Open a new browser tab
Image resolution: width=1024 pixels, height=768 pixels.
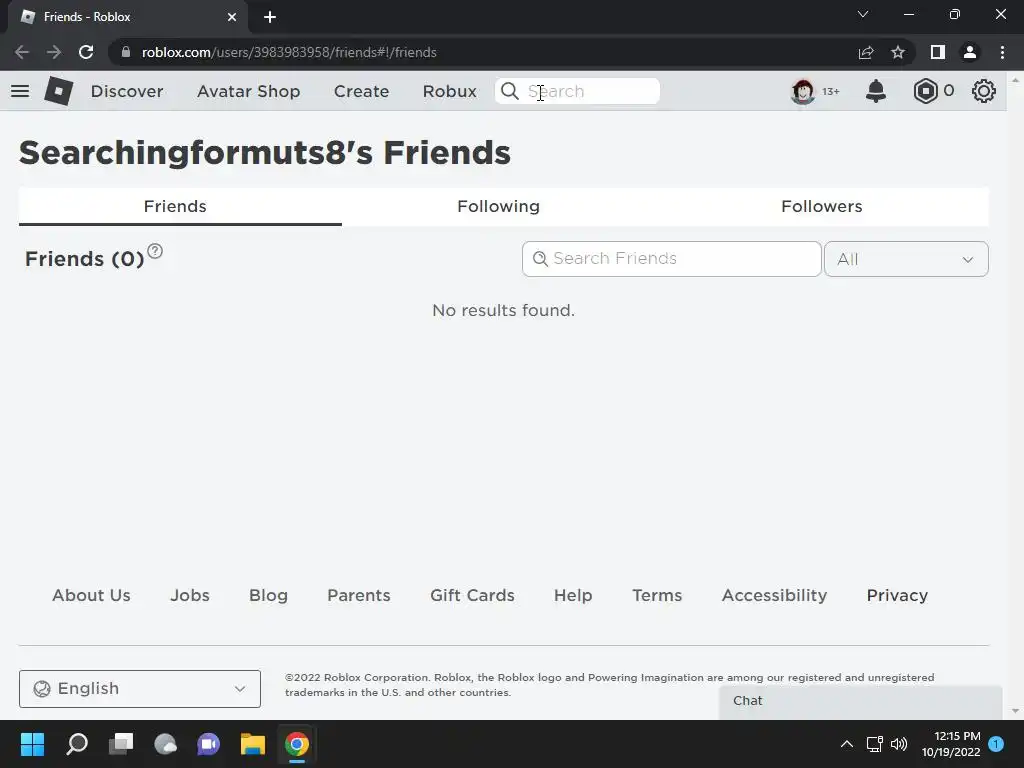270,17
